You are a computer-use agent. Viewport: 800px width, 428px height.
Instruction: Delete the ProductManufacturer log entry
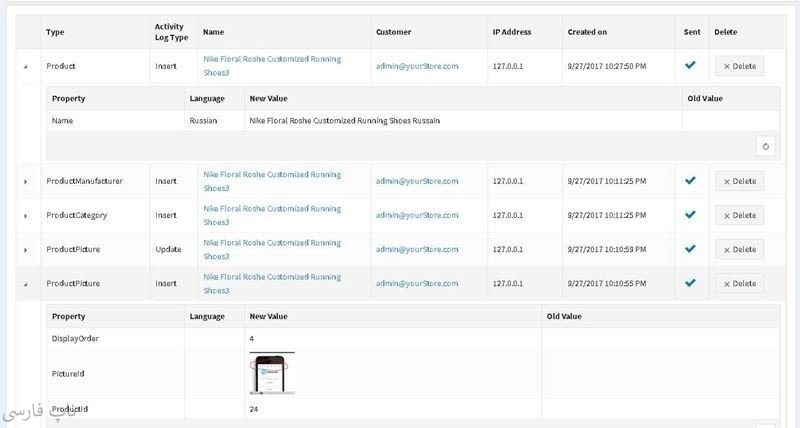click(739, 181)
